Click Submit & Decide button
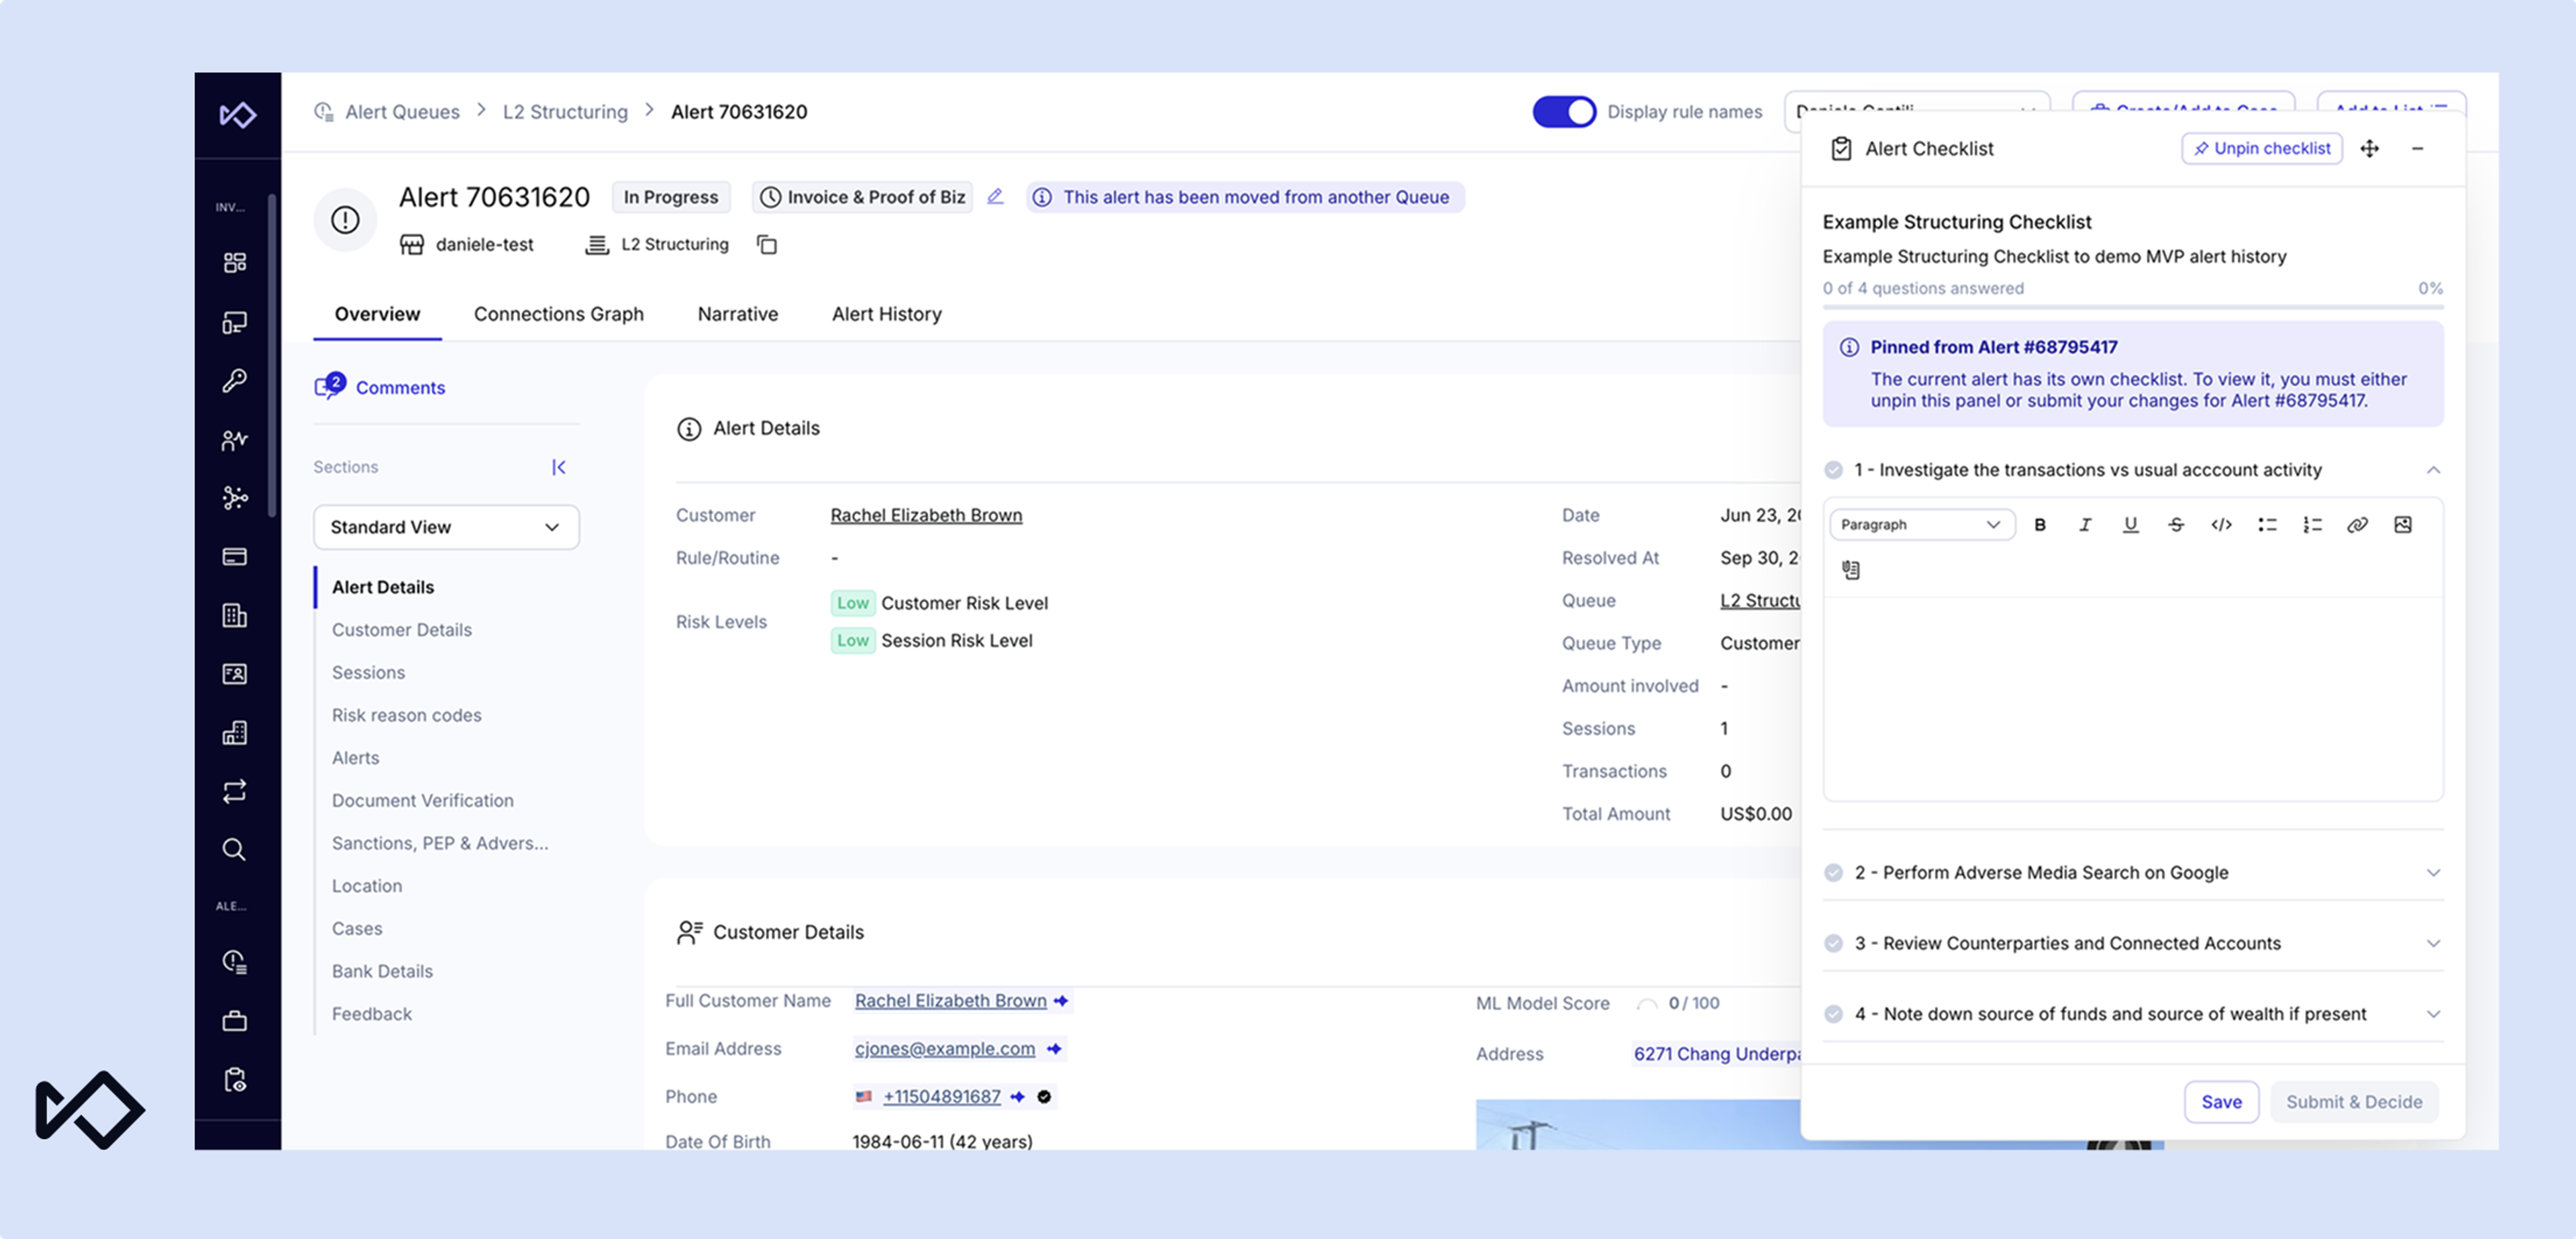The image size is (2576, 1239). (2353, 1101)
